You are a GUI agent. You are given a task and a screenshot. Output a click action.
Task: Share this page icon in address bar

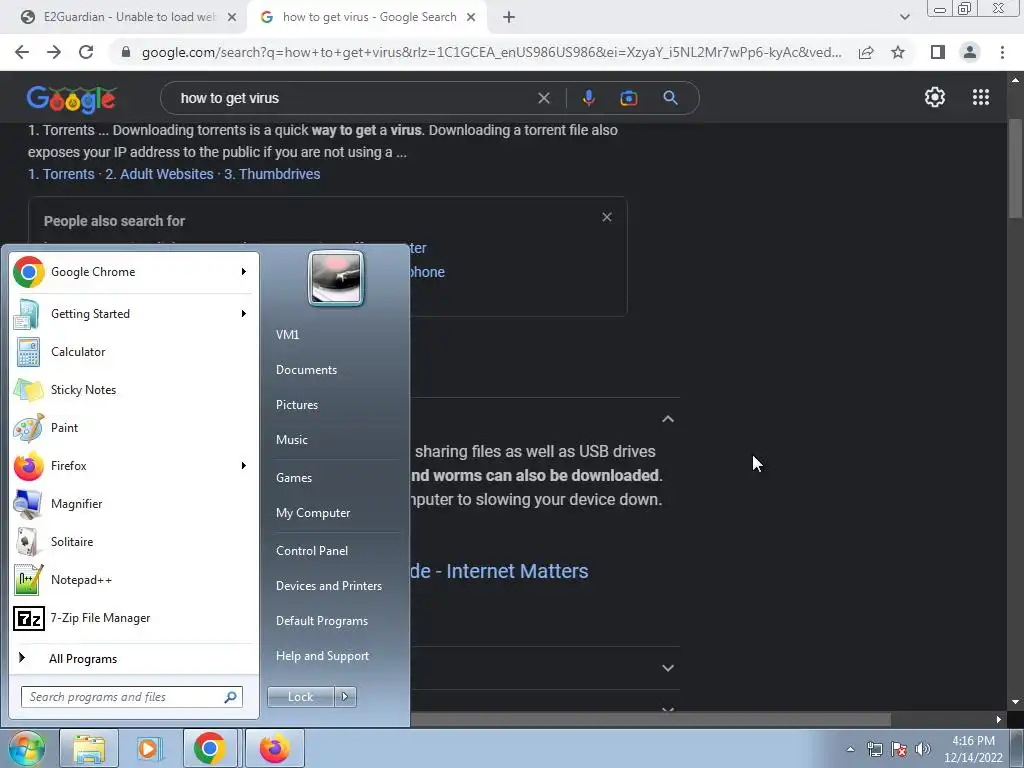tap(866, 52)
